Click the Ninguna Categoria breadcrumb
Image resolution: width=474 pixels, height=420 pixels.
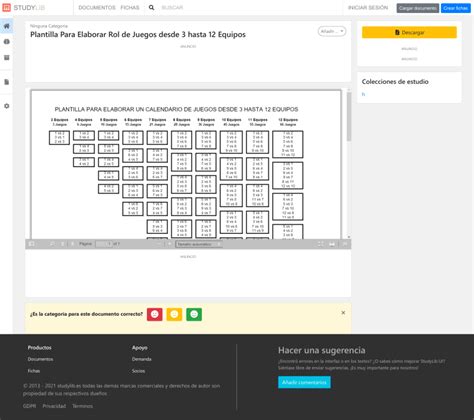[49, 26]
